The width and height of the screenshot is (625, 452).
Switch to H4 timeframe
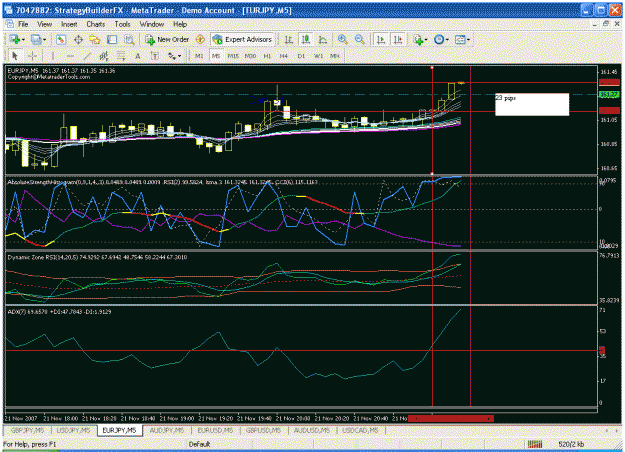pos(283,56)
